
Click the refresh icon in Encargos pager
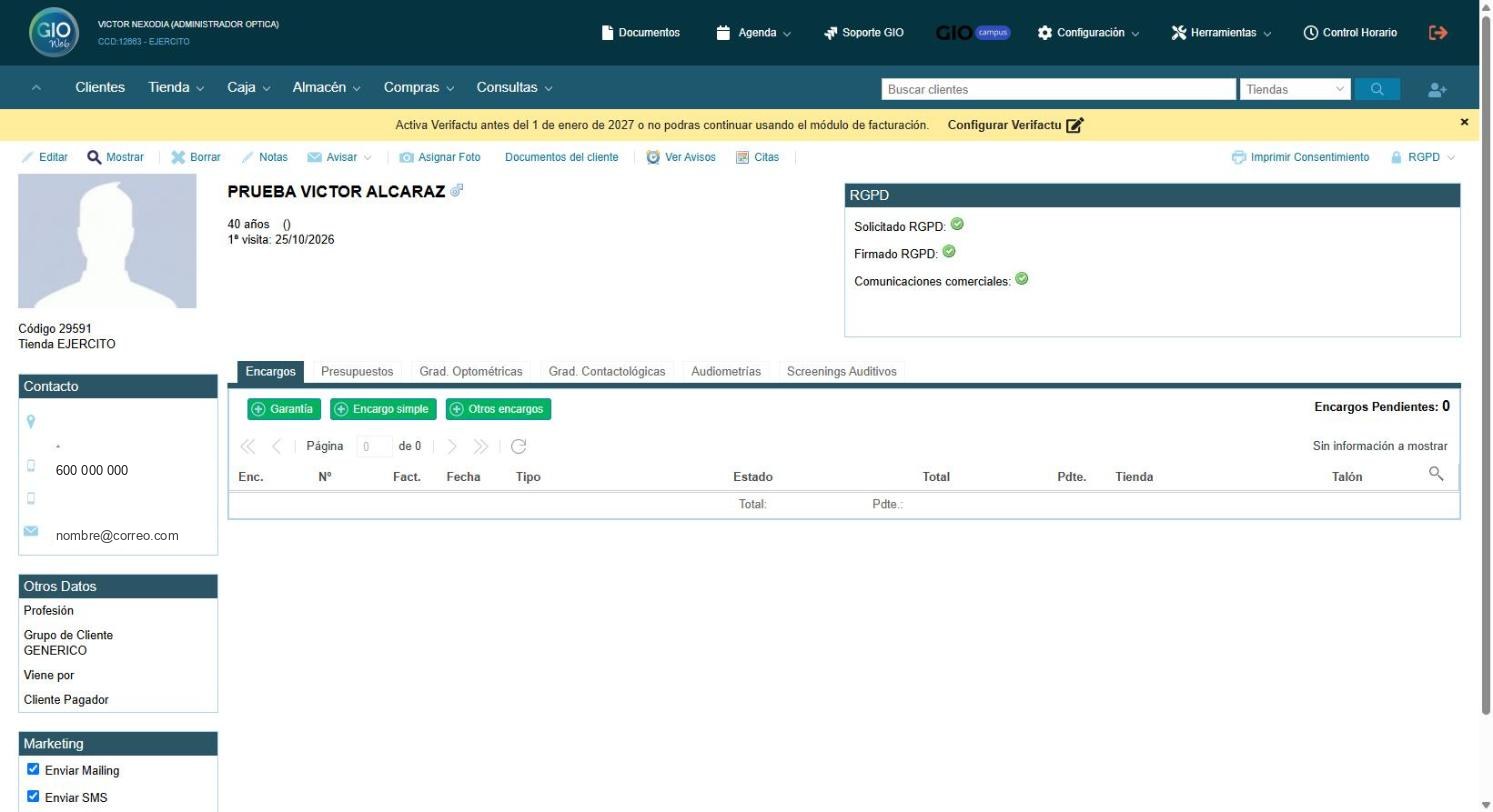(x=518, y=446)
